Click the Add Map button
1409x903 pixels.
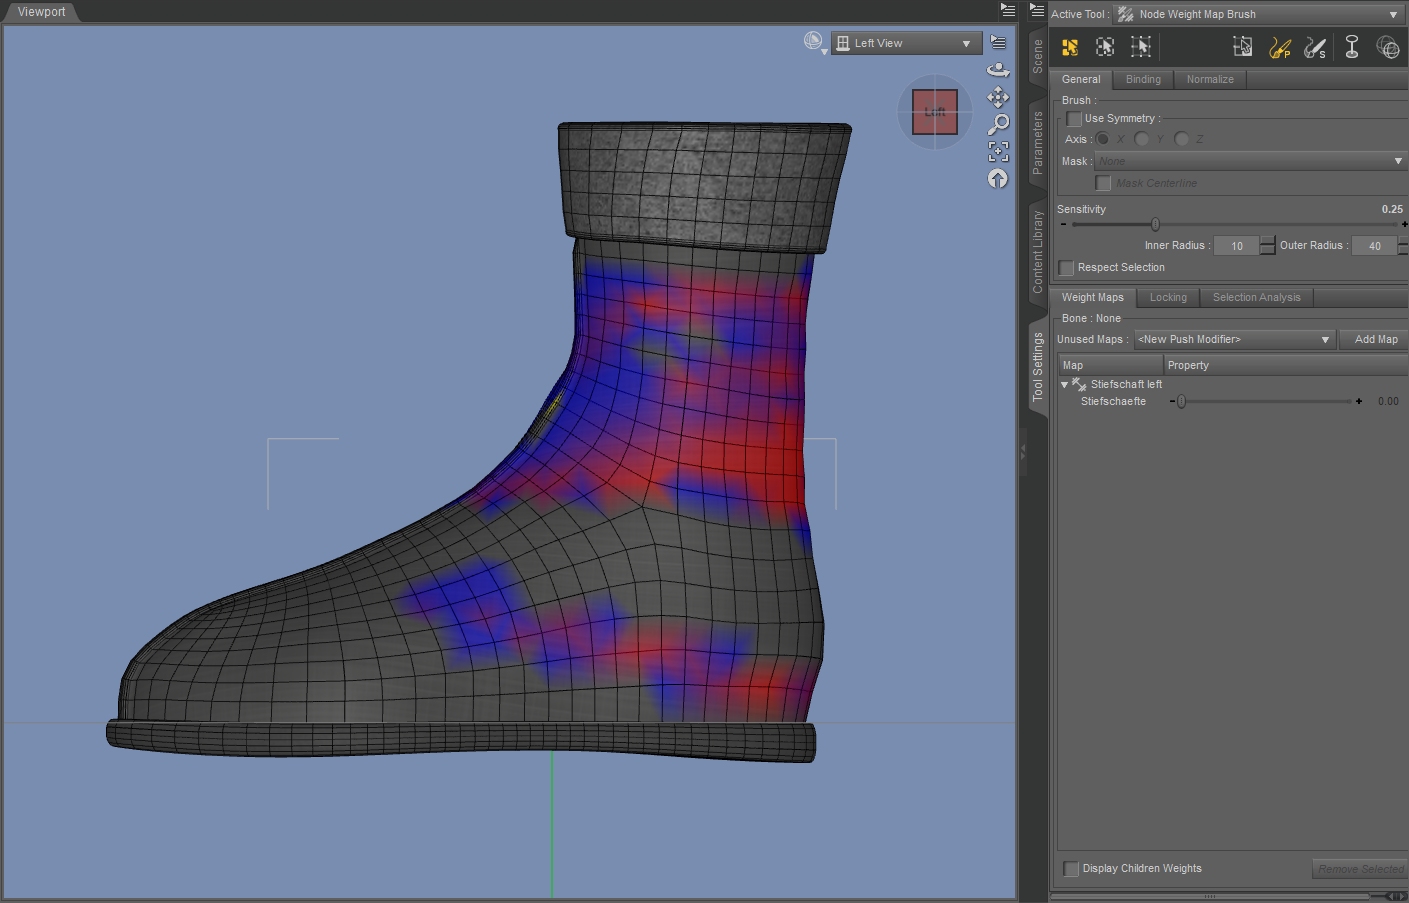(x=1375, y=340)
